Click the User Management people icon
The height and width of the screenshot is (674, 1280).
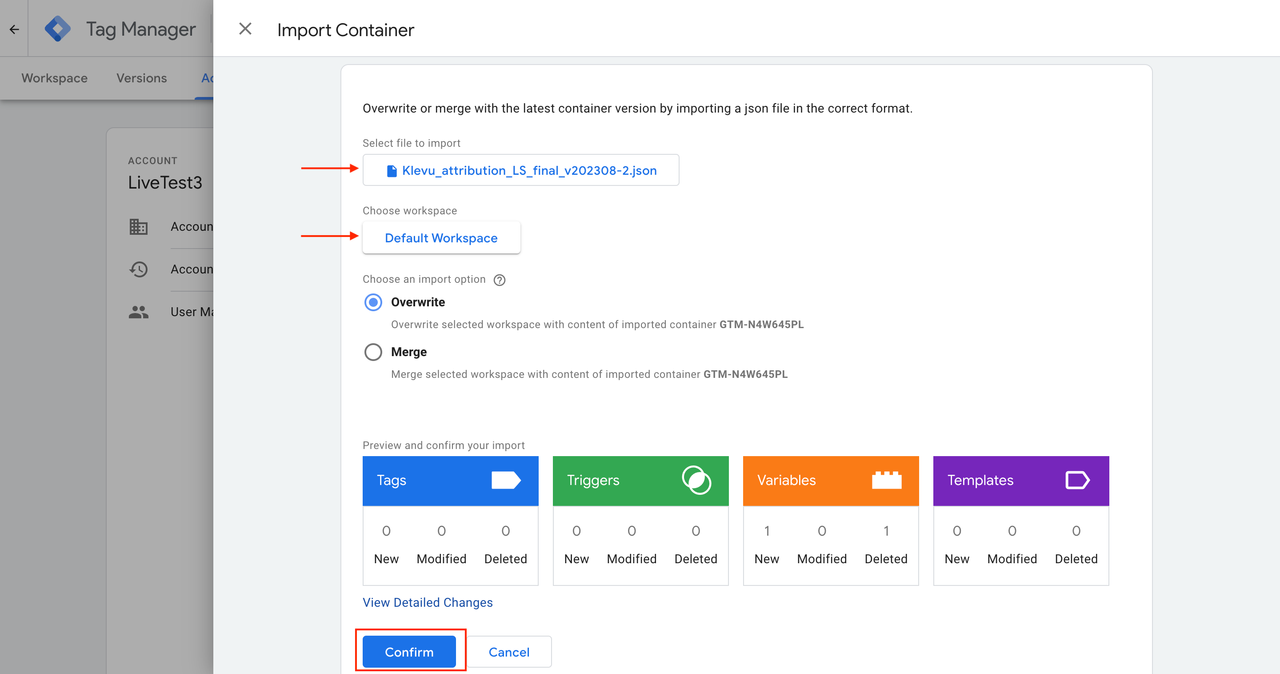(x=139, y=312)
